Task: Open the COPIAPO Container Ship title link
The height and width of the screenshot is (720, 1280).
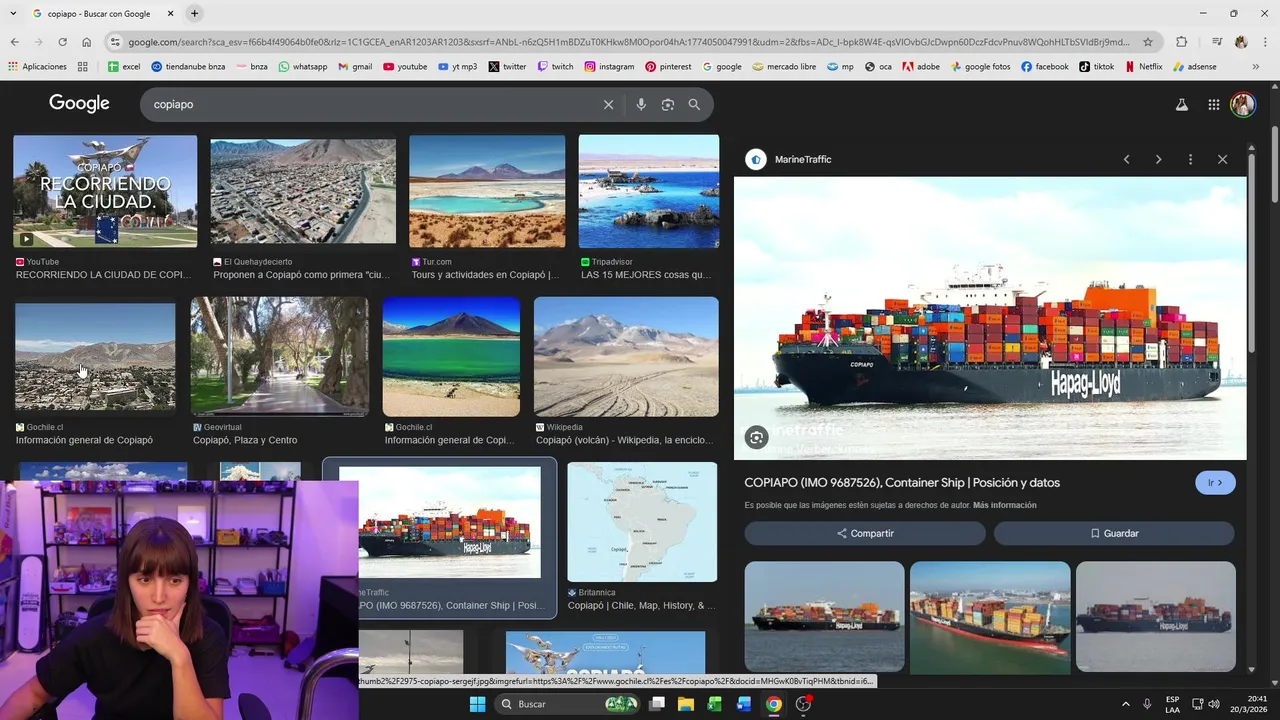Action: (902, 483)
